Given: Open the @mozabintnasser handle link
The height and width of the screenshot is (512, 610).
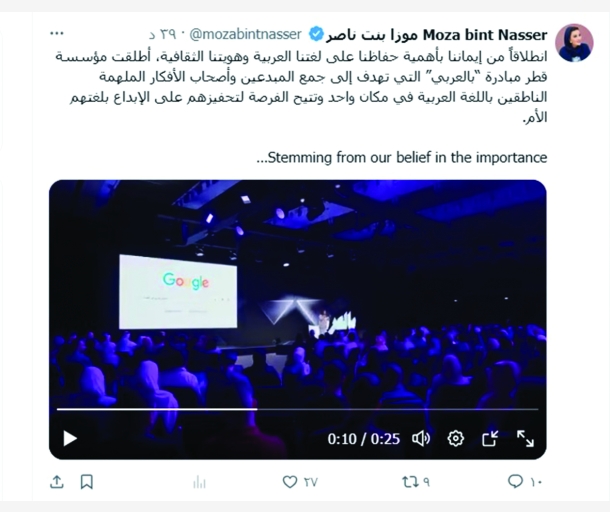Looking at the screenshot, I should (x=245, y=35).
